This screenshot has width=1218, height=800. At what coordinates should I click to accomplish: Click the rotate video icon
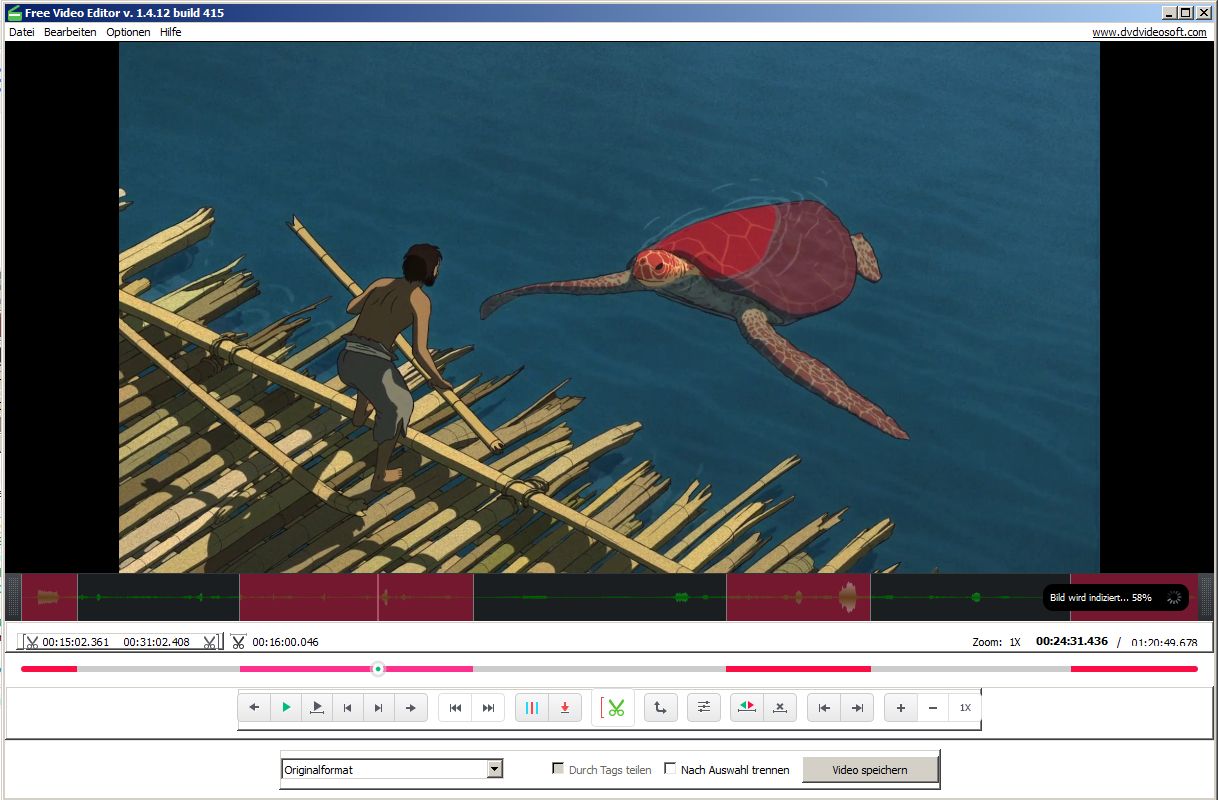(660, 708)
